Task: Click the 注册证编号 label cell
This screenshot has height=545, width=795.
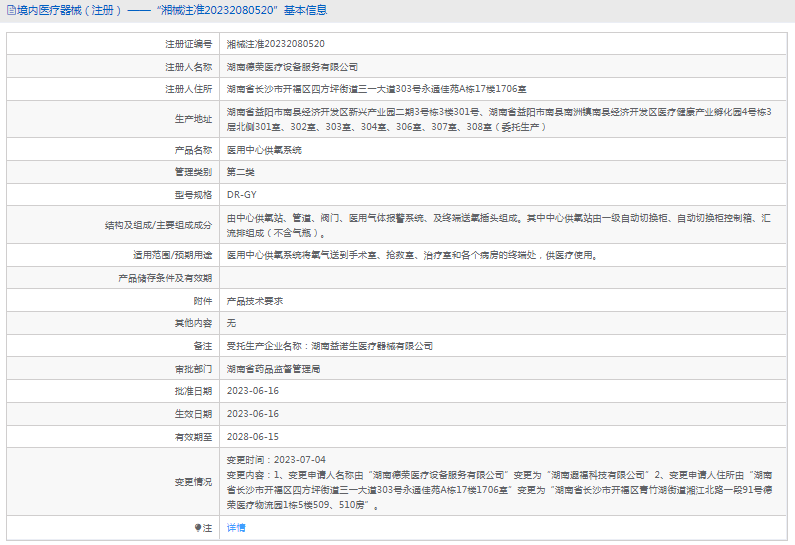Action: click(189, 44)
